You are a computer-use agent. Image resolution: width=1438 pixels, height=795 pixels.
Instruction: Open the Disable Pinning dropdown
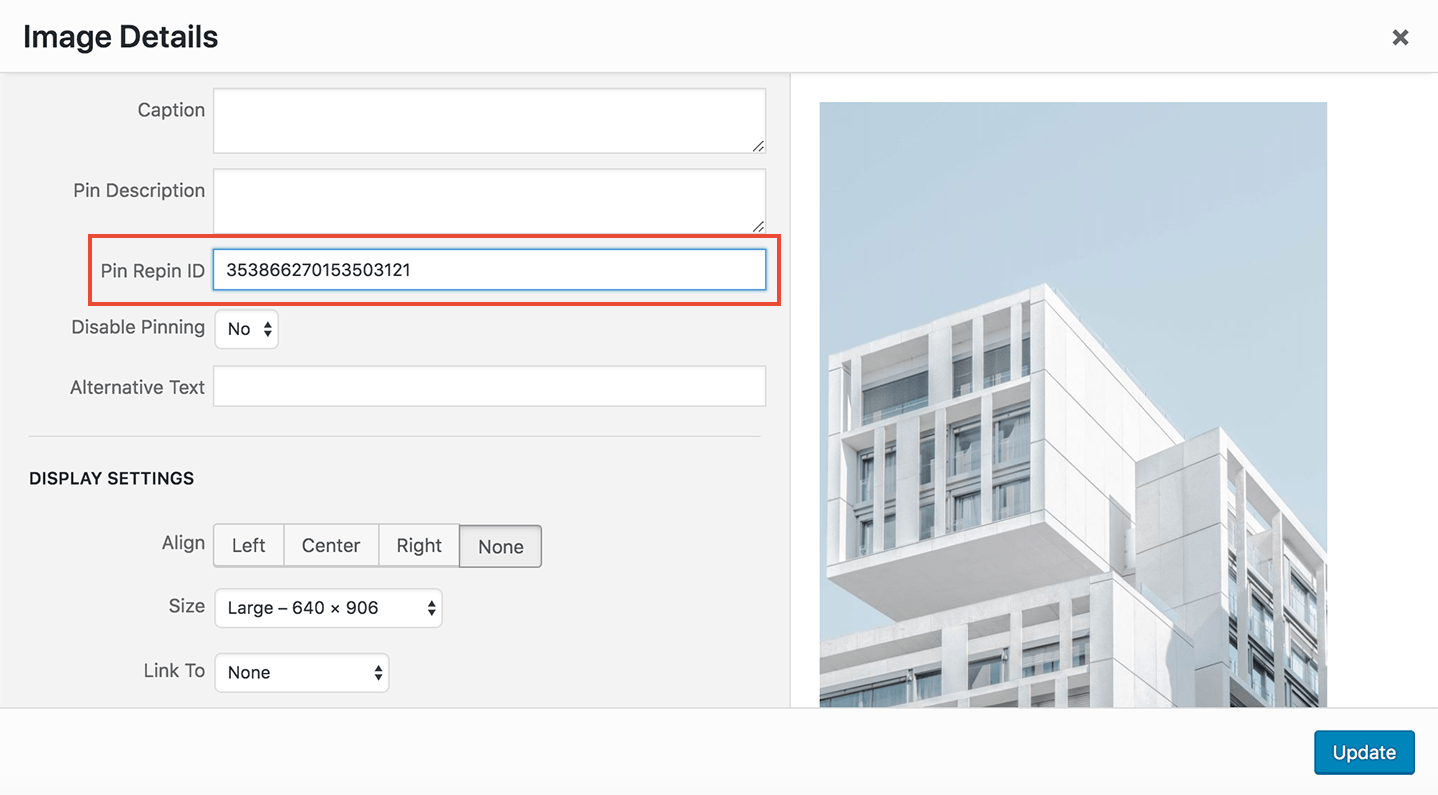tap(246, 328)
